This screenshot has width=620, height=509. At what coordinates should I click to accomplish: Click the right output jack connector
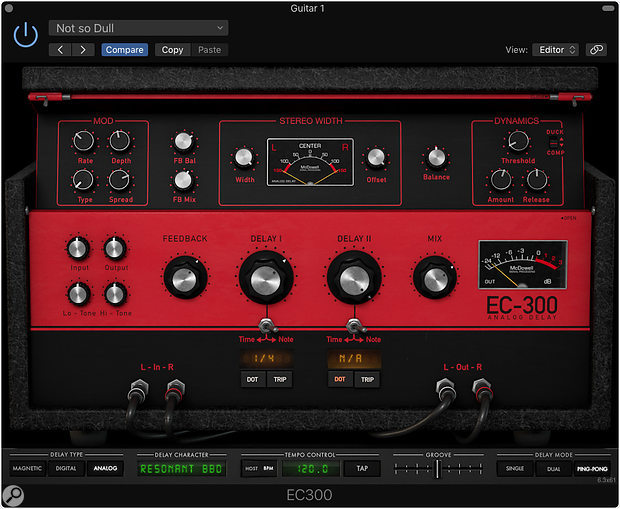(x=482, y=388)
